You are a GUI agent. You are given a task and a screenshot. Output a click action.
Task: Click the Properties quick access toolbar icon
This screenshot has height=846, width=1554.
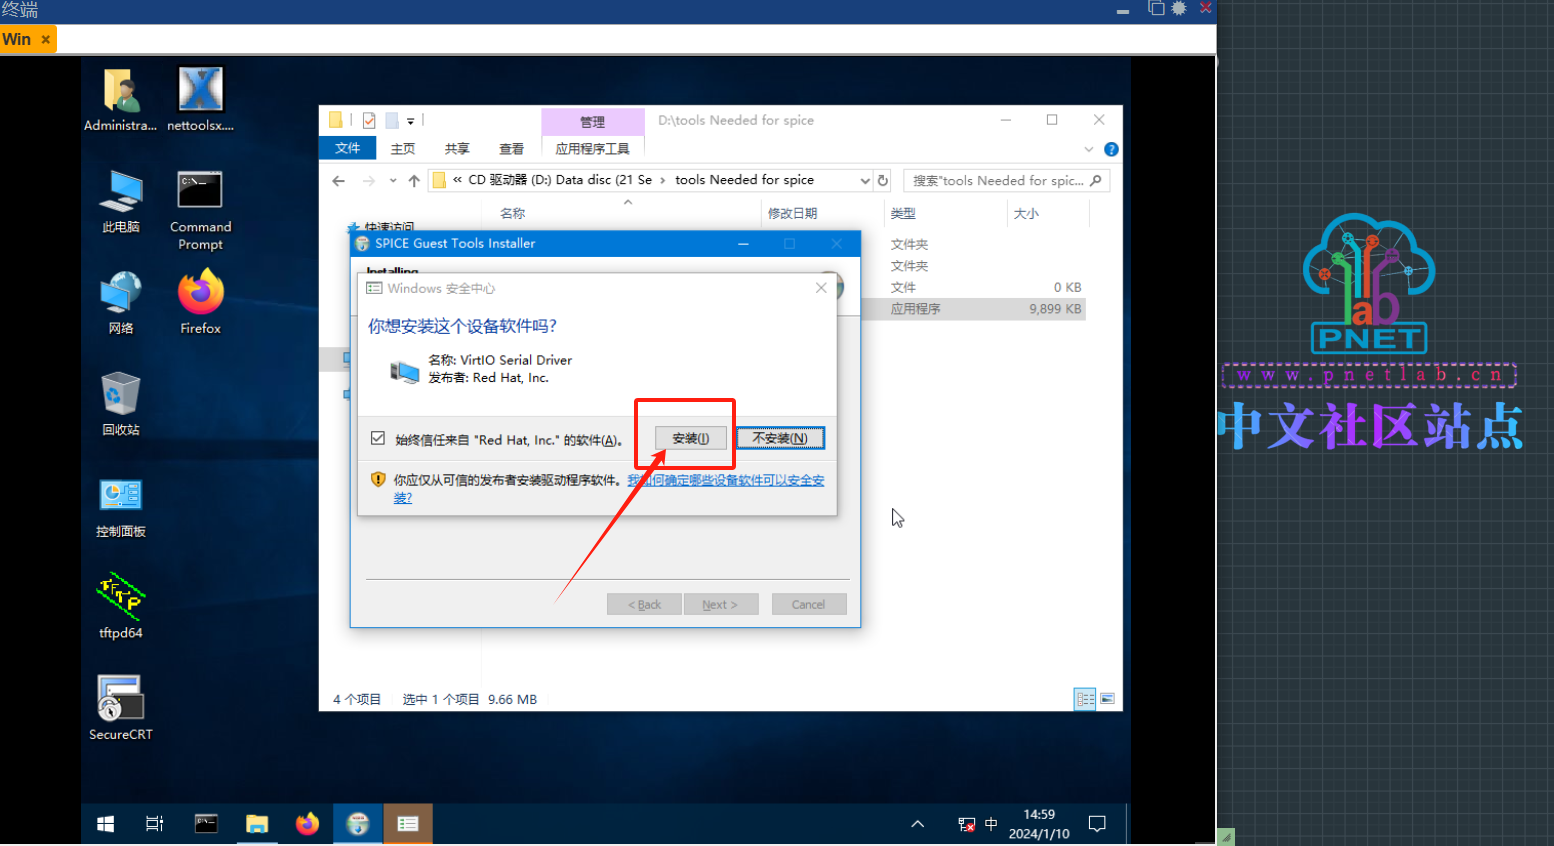(369, 121)
